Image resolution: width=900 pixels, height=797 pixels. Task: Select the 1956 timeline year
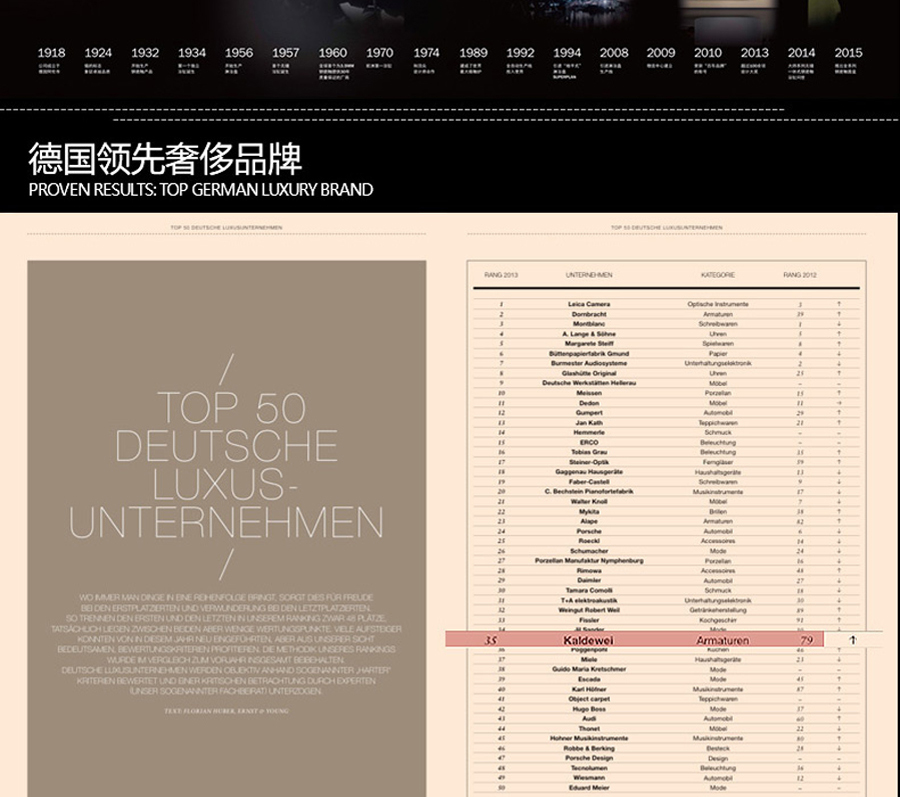(x=239, y=53)
